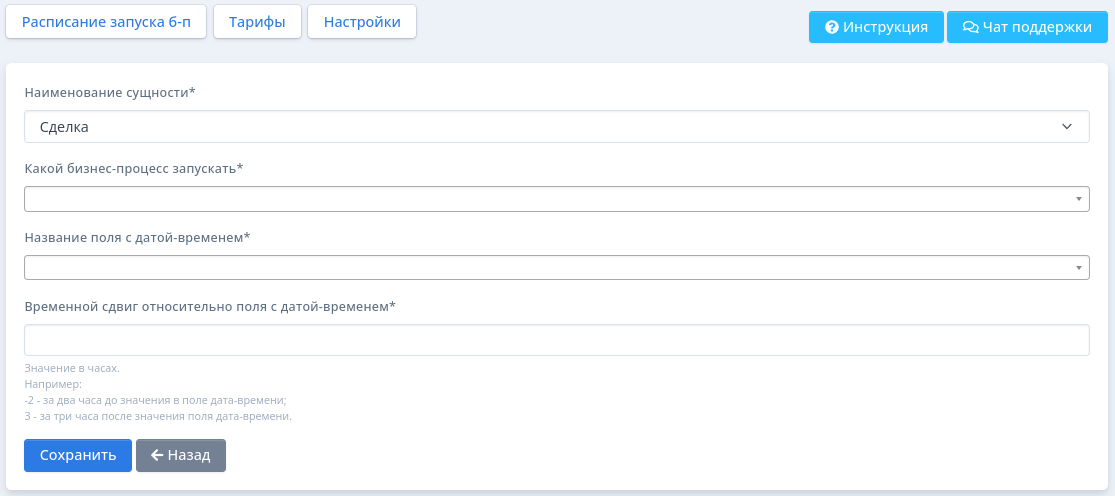Click the chevron on the Сделка selector
Screen dimensions: 1115x496
(1067, 126)
